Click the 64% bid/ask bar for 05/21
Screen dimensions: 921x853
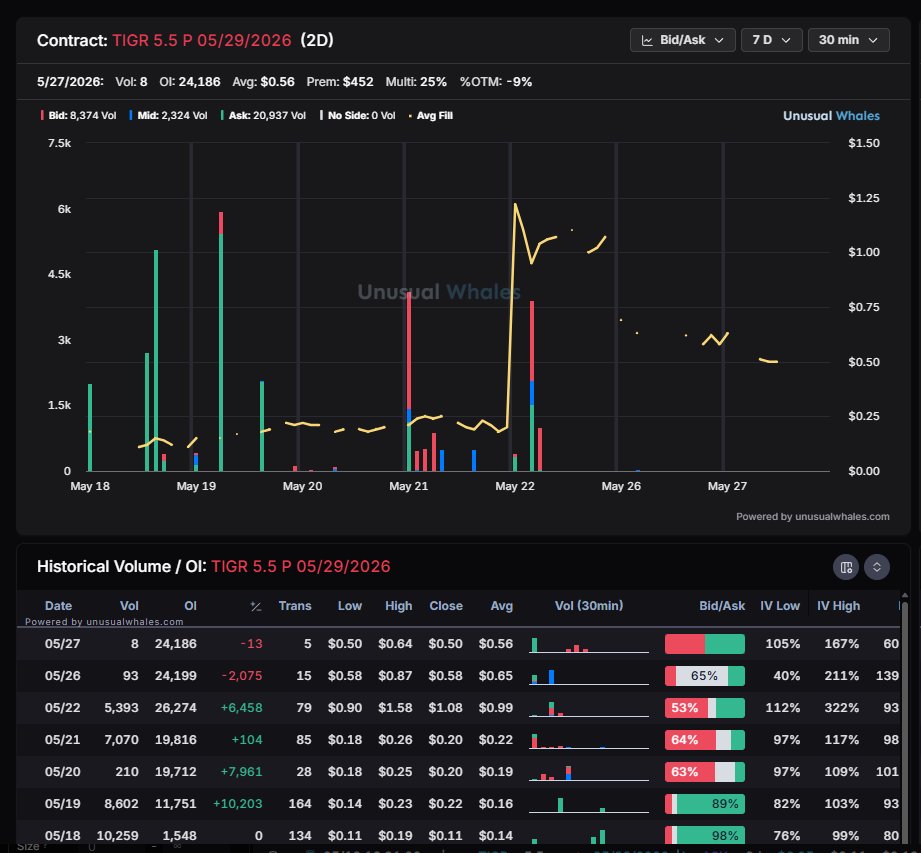(x=705, y=740)
